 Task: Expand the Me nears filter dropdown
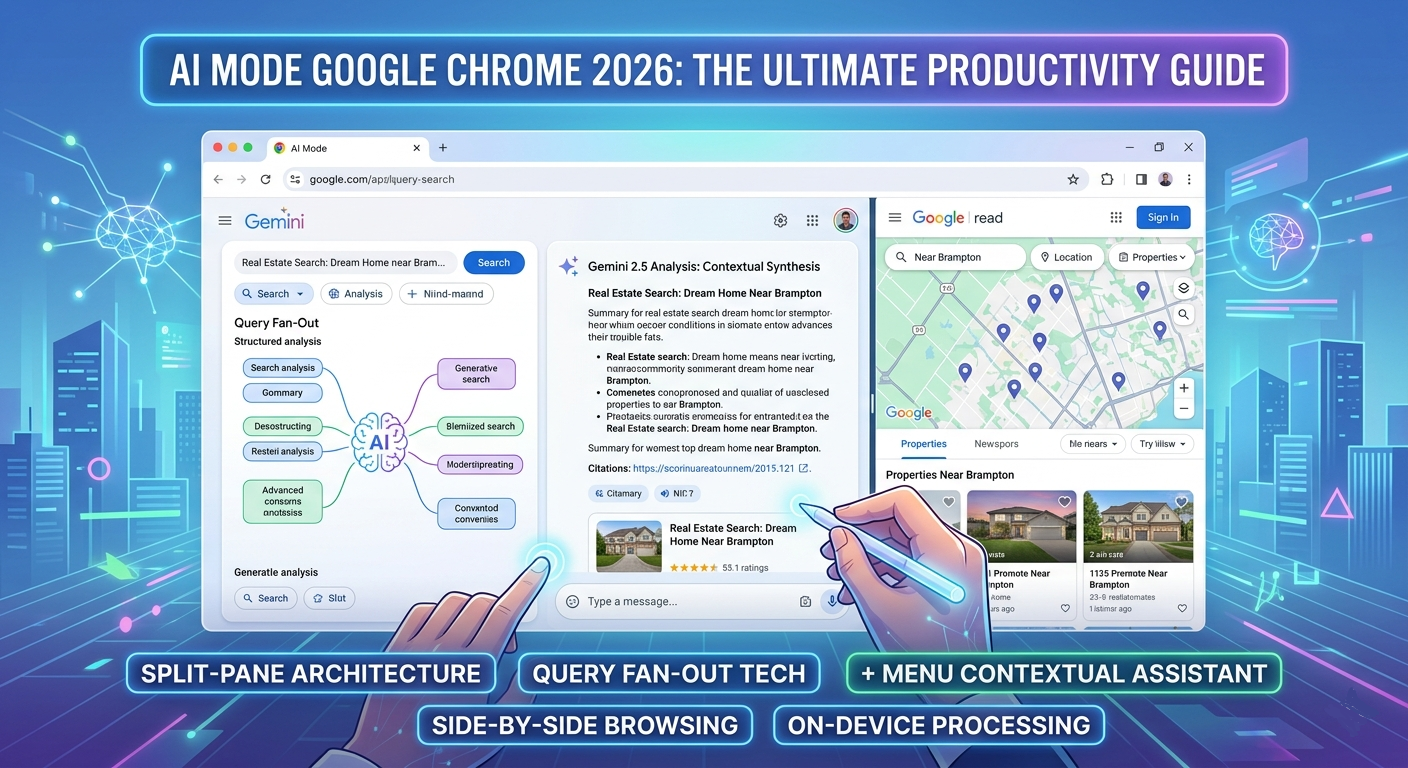(1092, 443)
